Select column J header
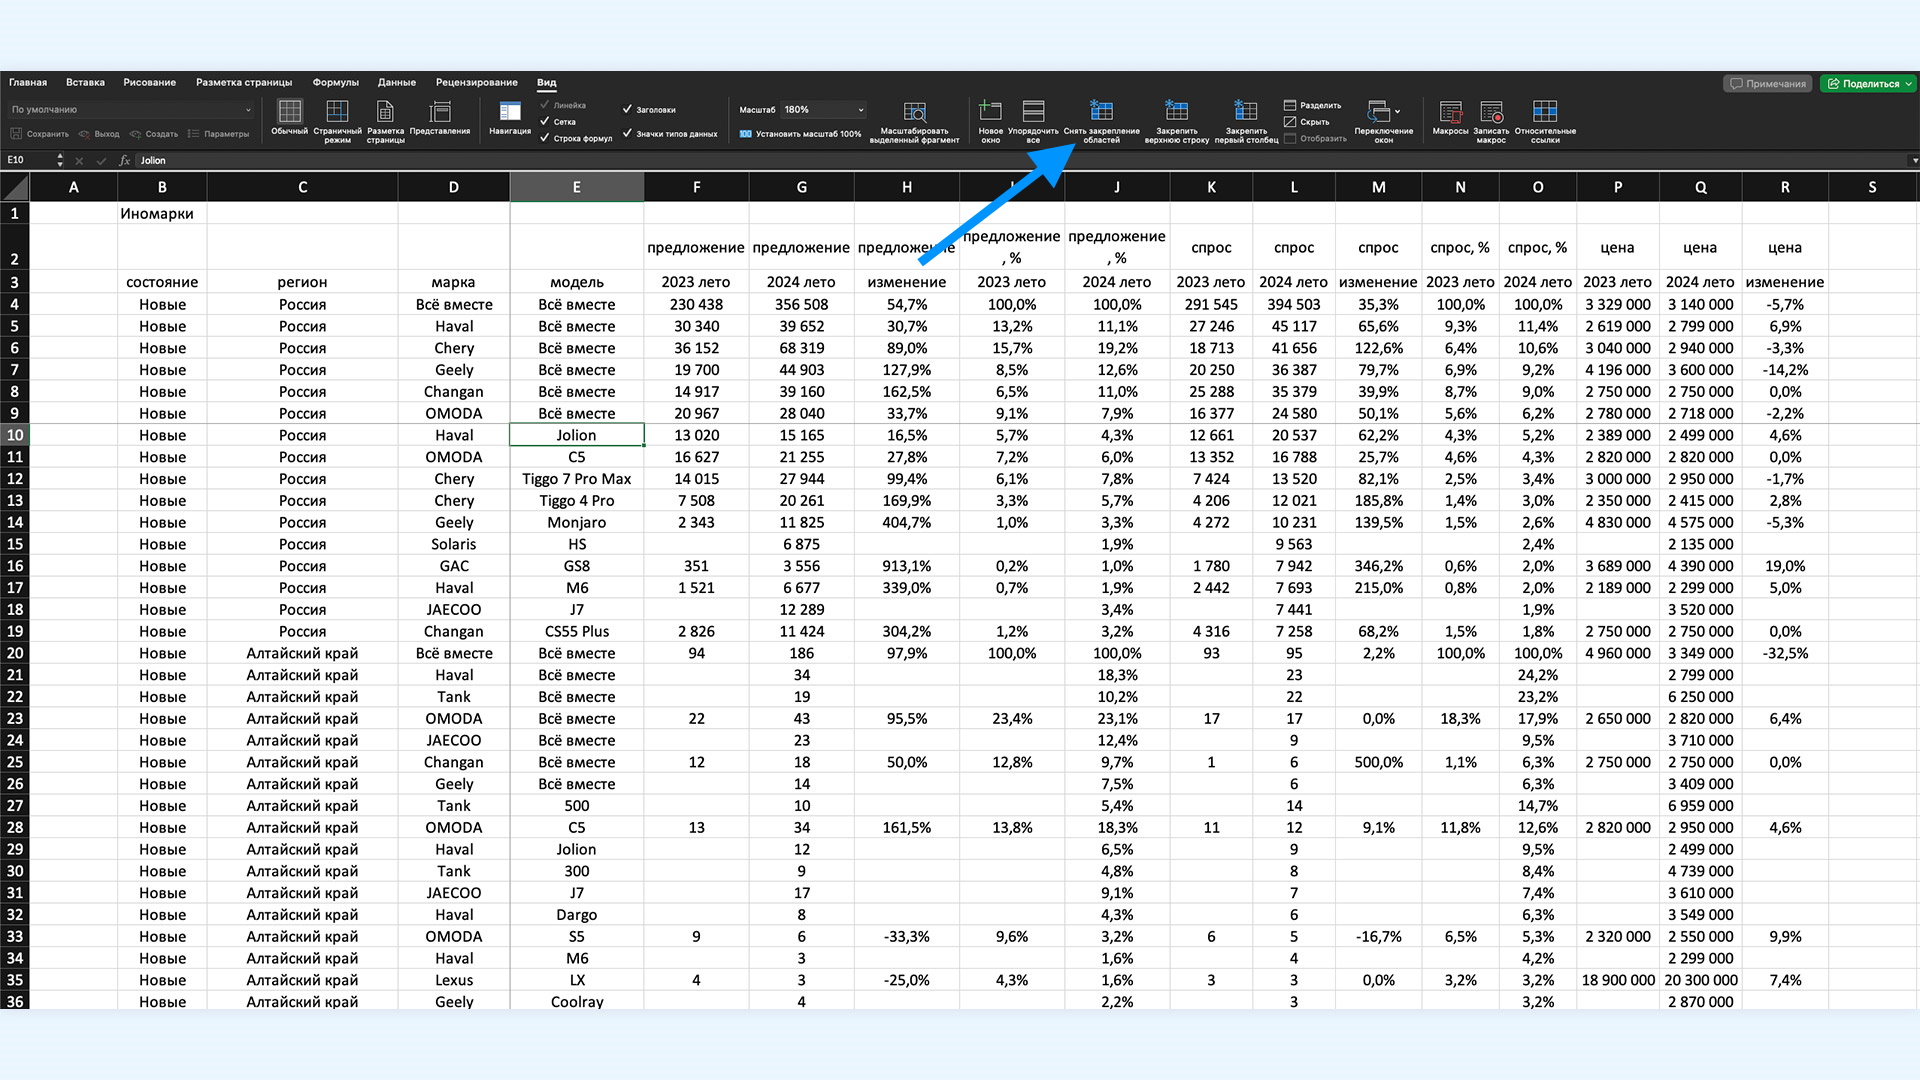This screenshot has height=1080, width=1920. click(x=1117, y=187)
